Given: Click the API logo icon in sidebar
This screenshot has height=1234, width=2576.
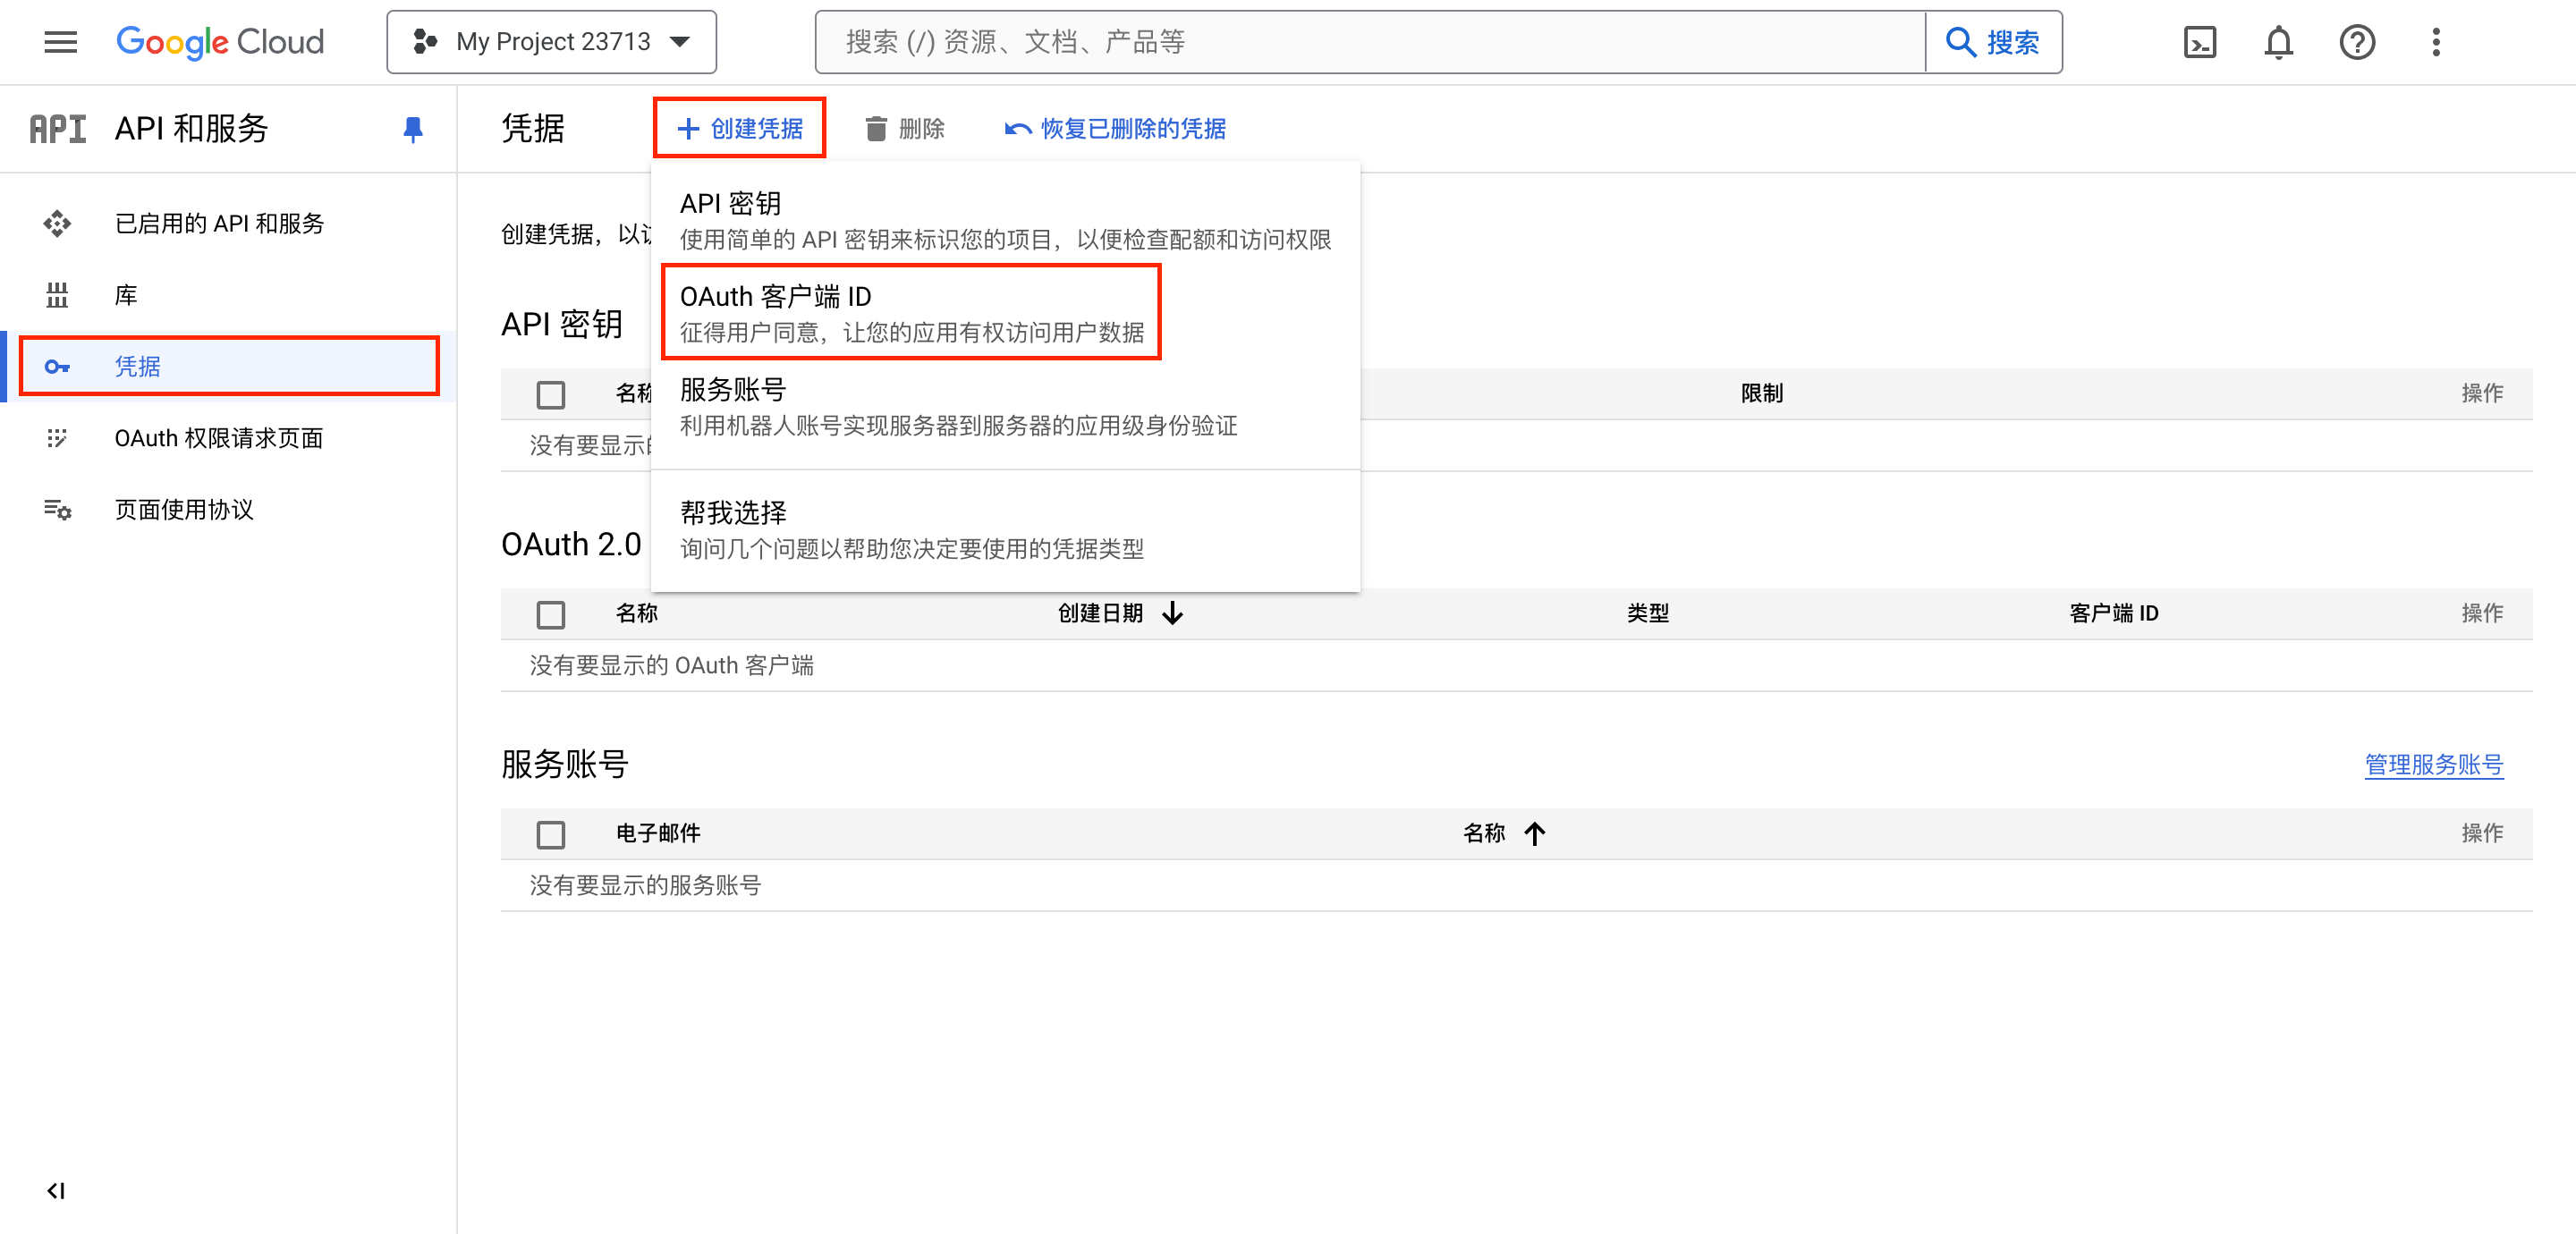Looking at the screenshot, I should (57, 129).
